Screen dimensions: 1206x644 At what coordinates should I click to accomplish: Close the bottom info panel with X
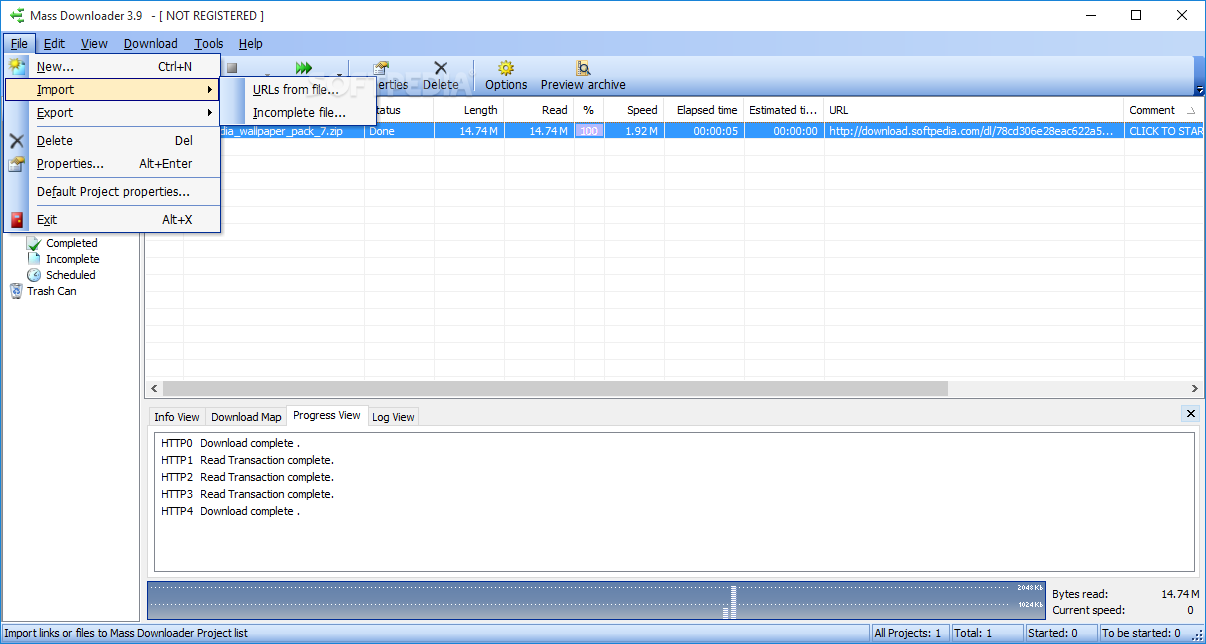(1190, 414)
